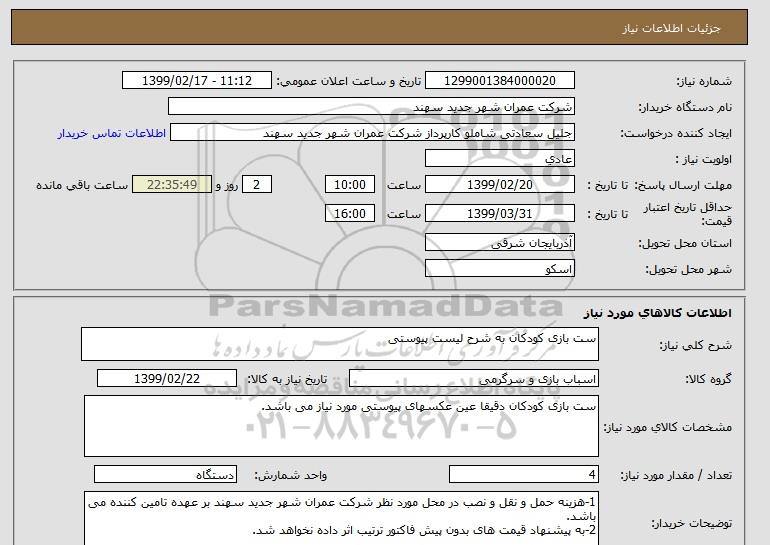Click the buyer notes text area about 'هزینه حمل و نقل'
770x545 pixels.
341,518
